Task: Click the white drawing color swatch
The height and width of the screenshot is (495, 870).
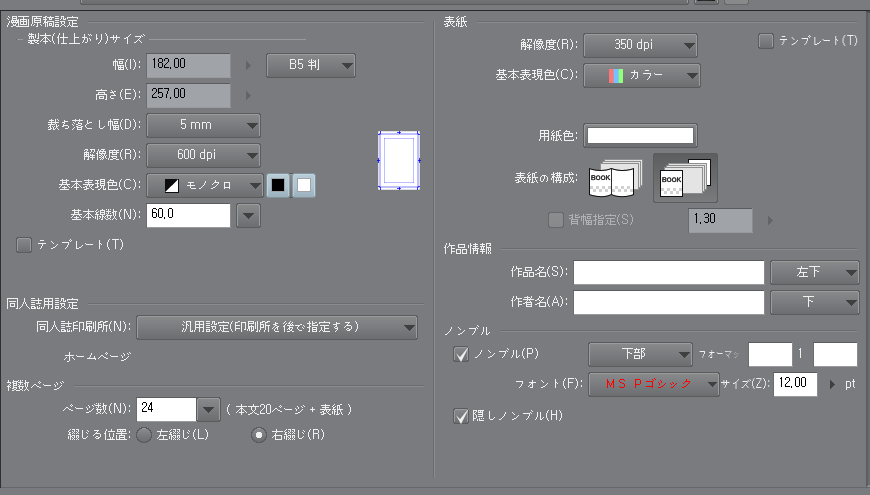Action: (304, 185)
